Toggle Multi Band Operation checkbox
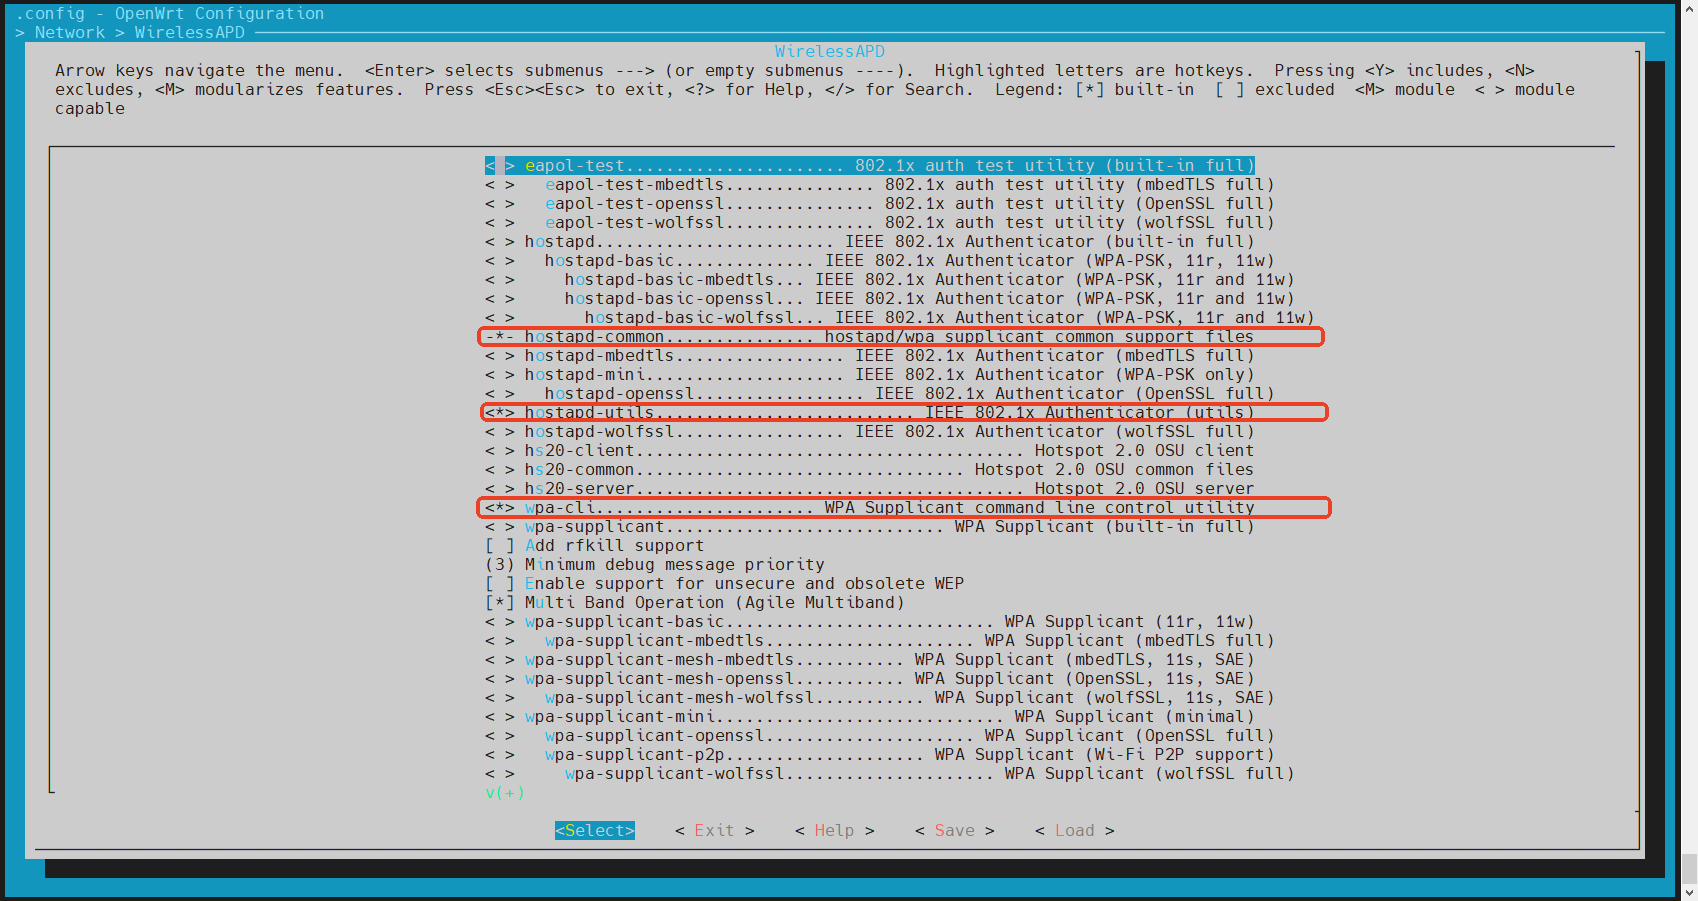Screen dimensions: 1698x901 coord(500,603)
